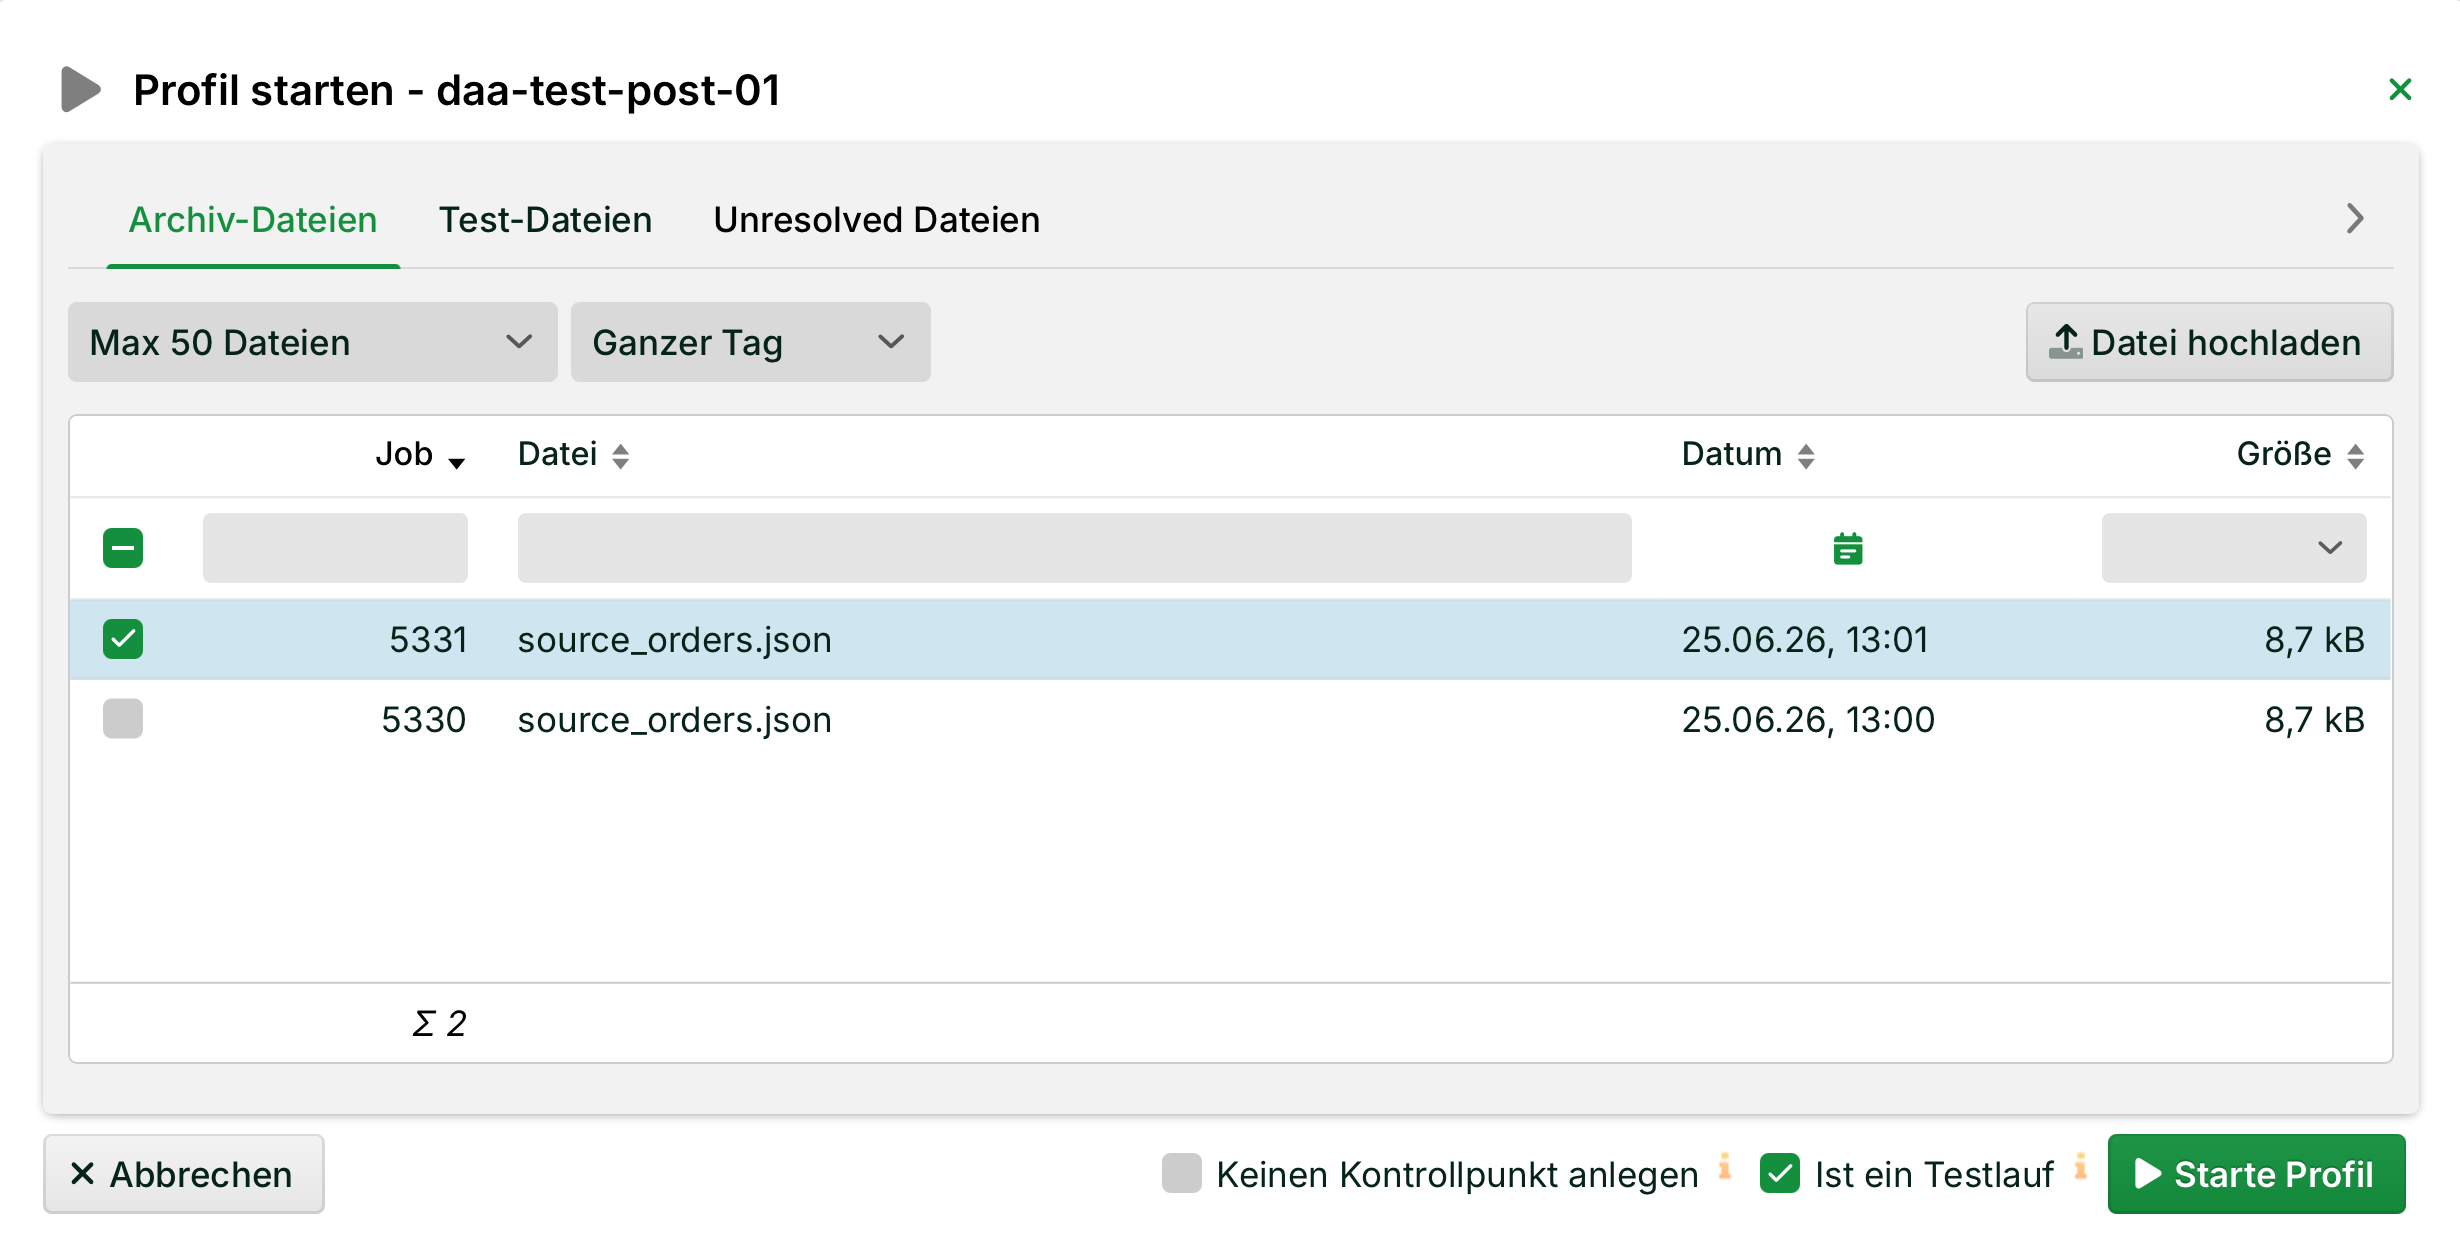Open the Ganzer Tag dropdown
The image size is (2460, 1260).
tap(750, 342)
